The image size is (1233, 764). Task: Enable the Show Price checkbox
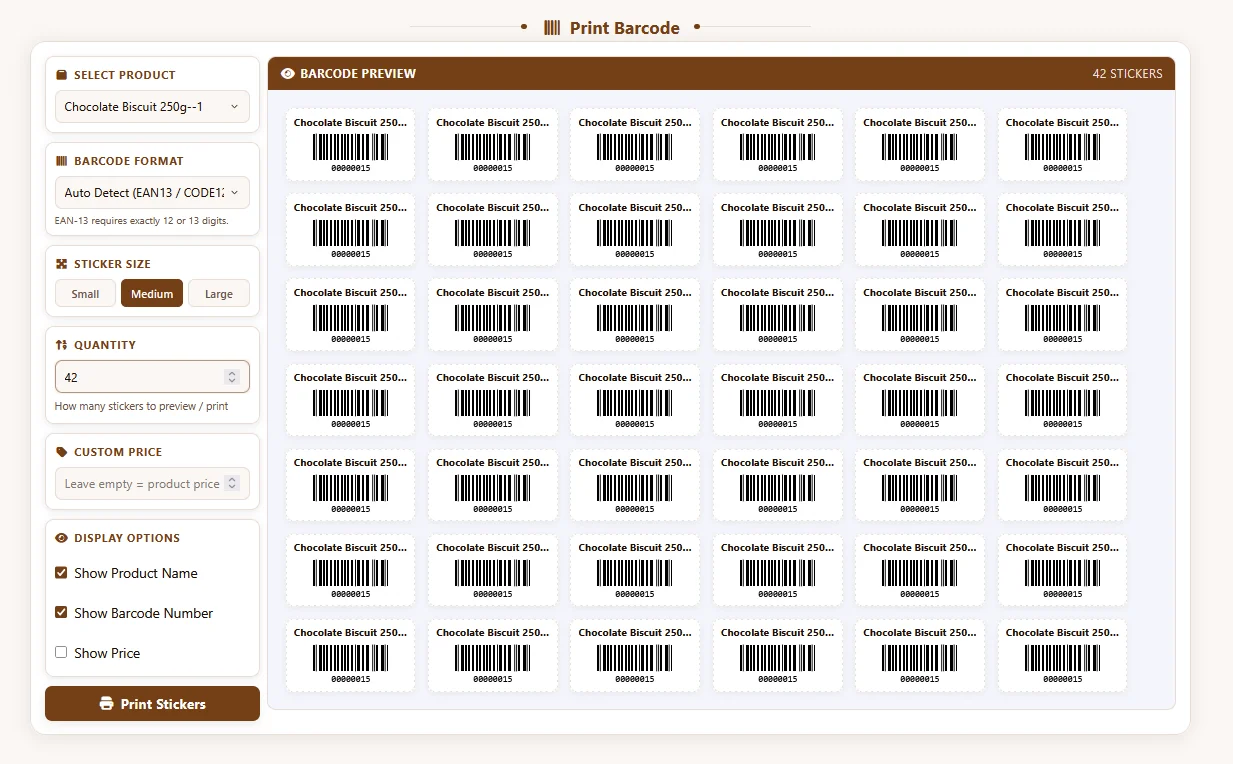(61, 652)
